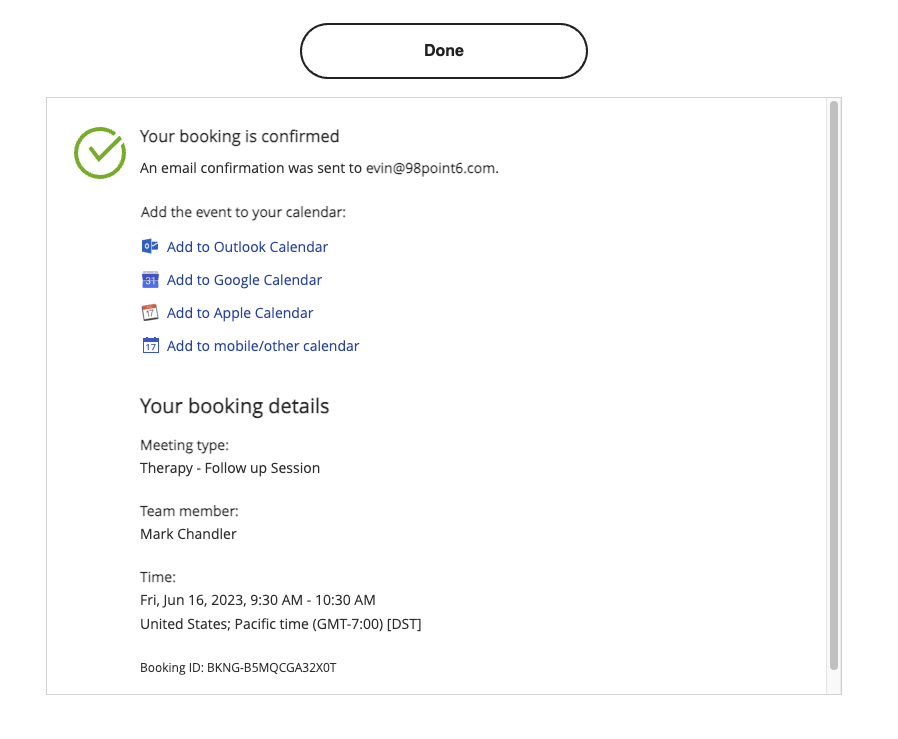The image size is (898, 739).
Task: Click the booking panel scrollbar thumb
Action: pos(833,385)
